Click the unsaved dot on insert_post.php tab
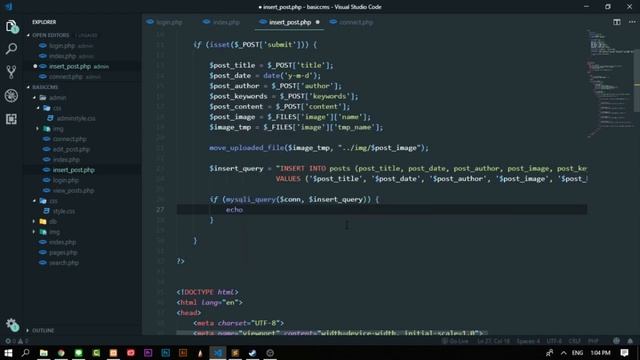Image resolution: width=640 pixels, height=360 pixels. pyautogui.click(x=318, y=22)
